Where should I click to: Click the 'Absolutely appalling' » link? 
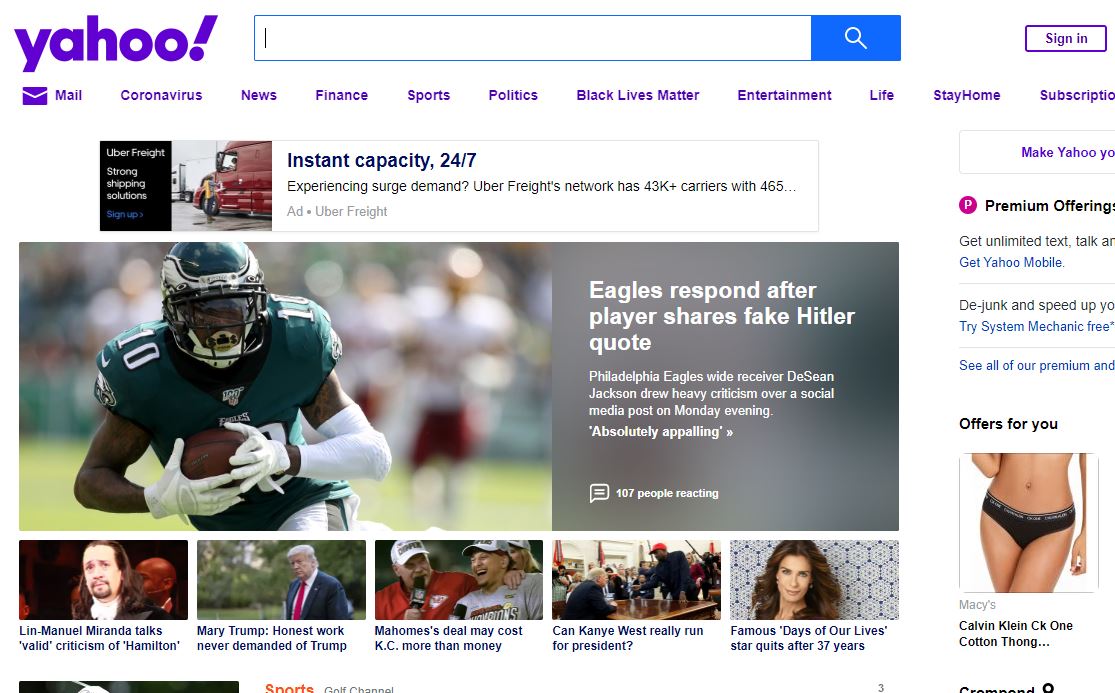pos(661,431)
